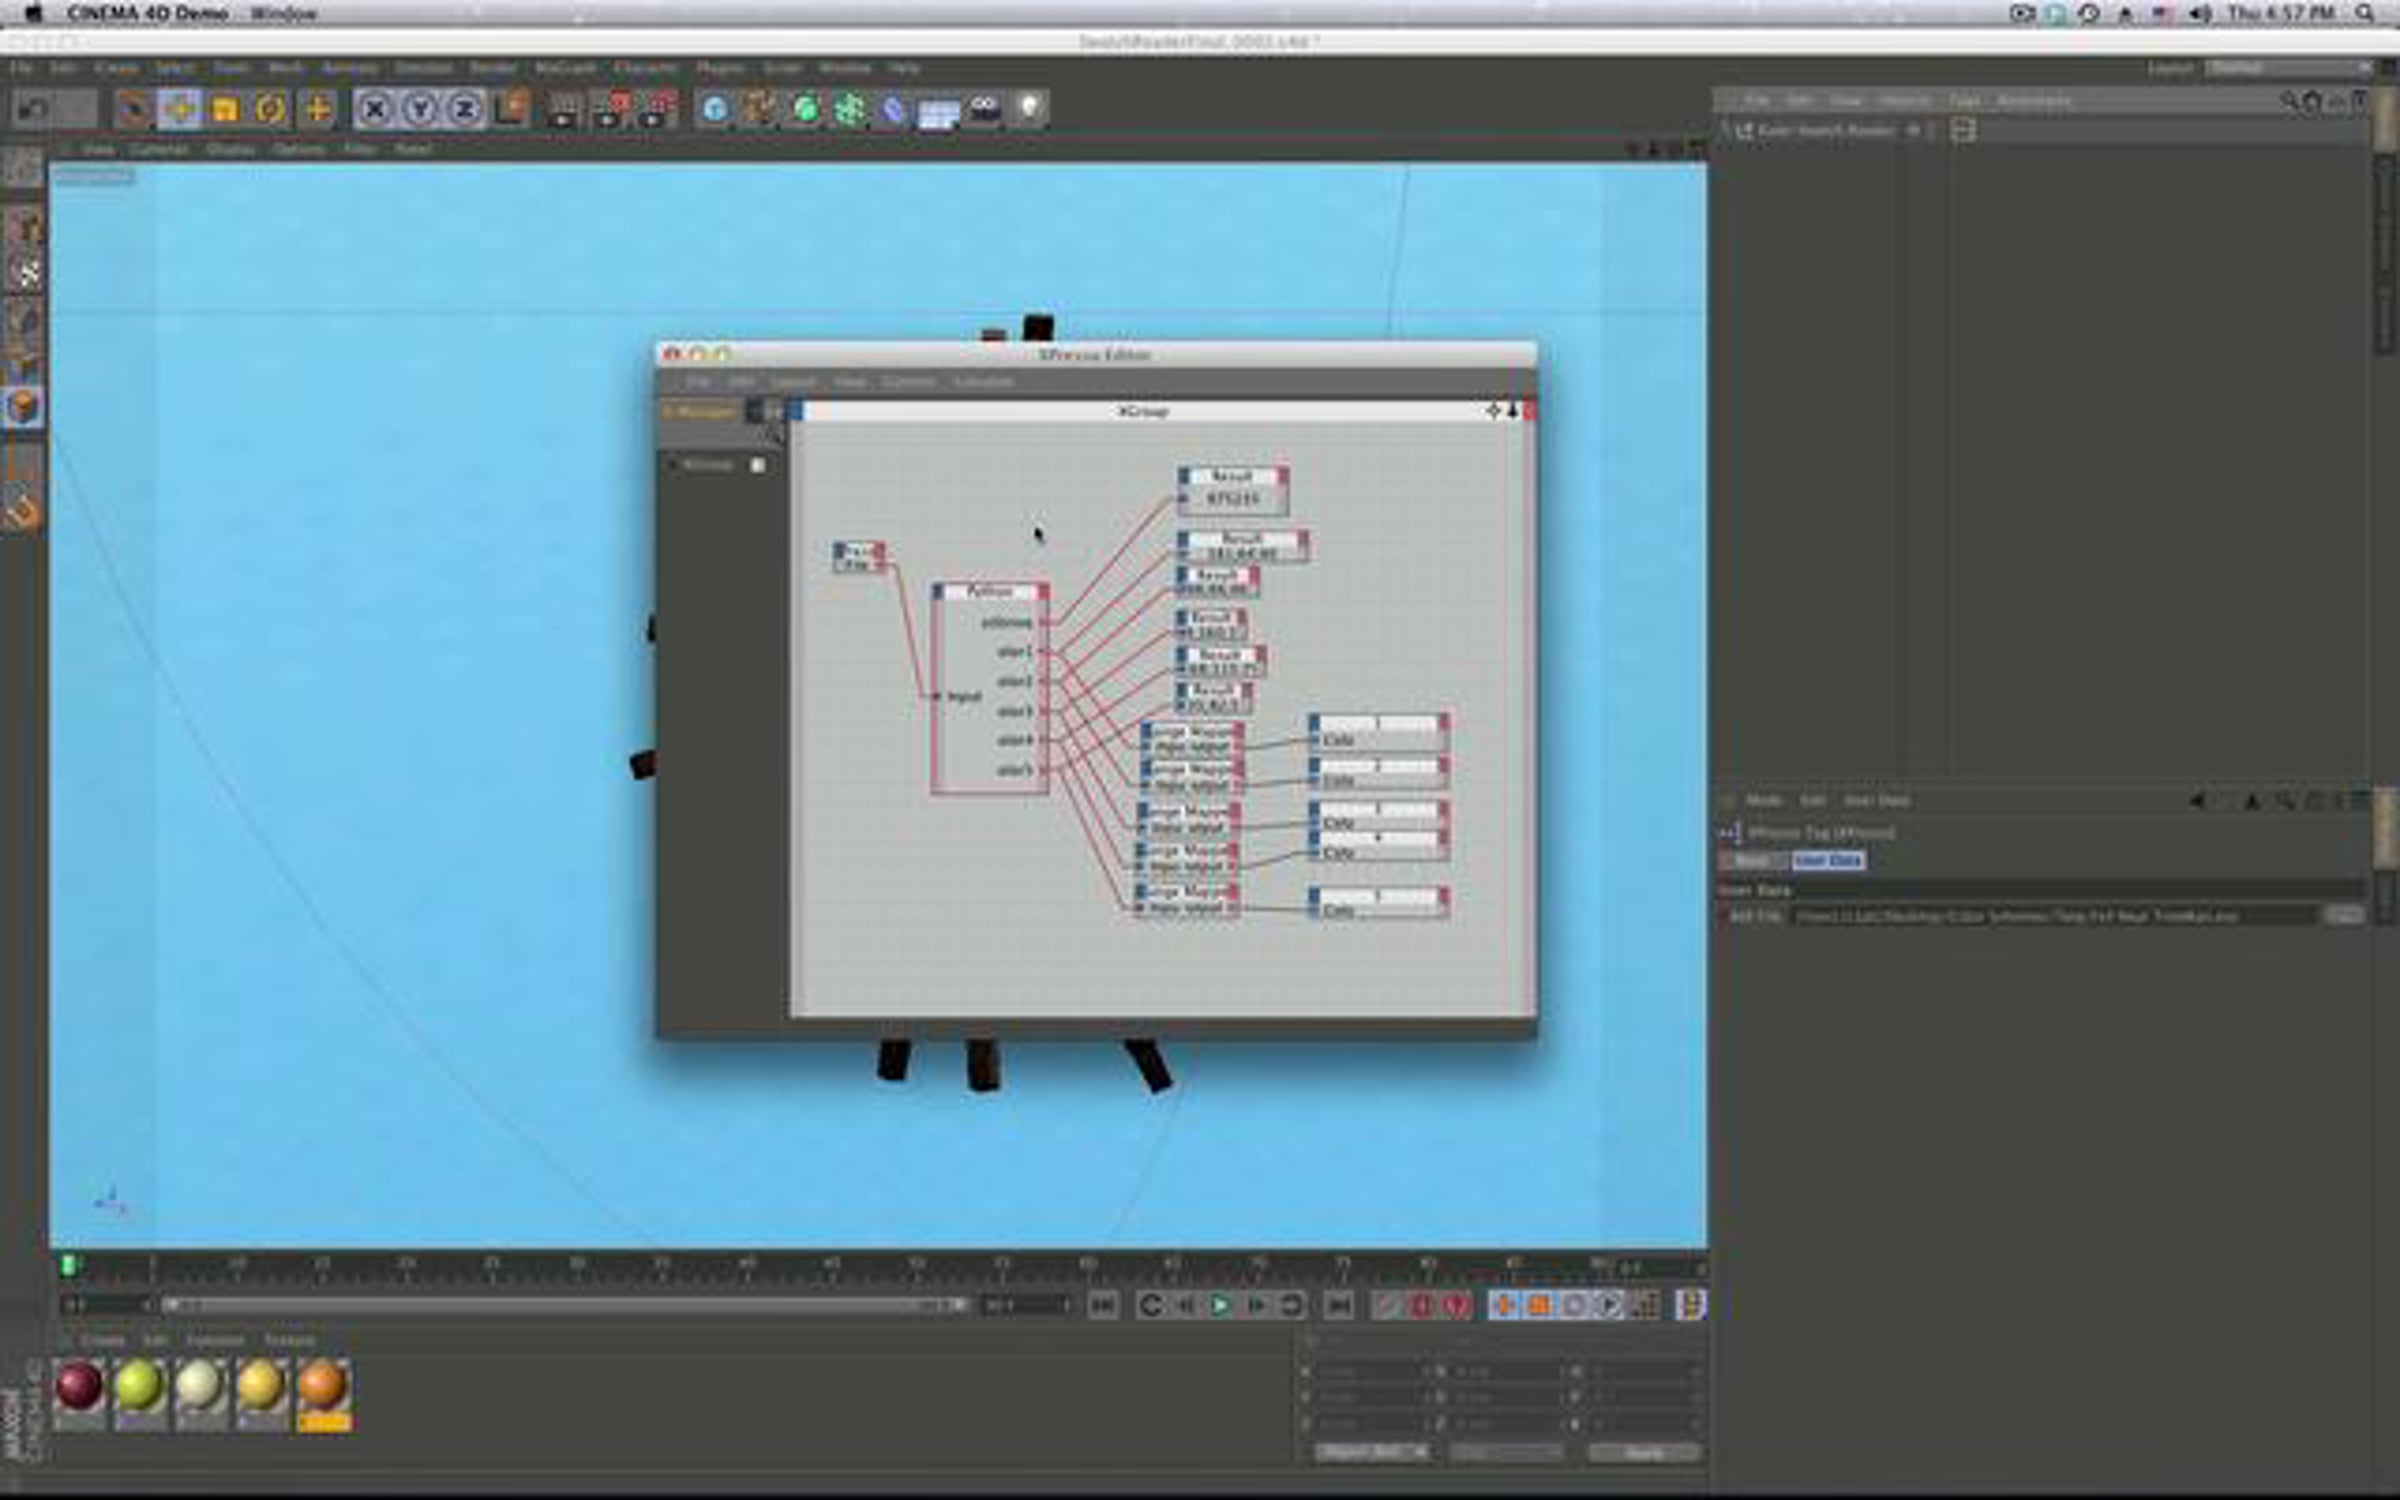Switch to the User Data tab
The height and width of the screenshot is (1500, 2400).
click(1827, 860)
